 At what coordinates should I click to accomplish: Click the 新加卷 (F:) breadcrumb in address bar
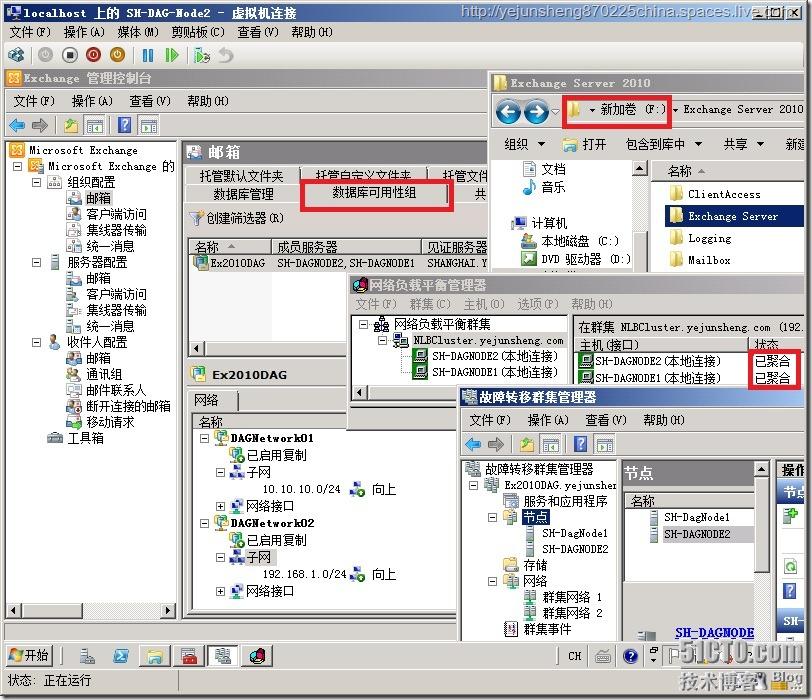pyautogui.click(x=632, y=109)
